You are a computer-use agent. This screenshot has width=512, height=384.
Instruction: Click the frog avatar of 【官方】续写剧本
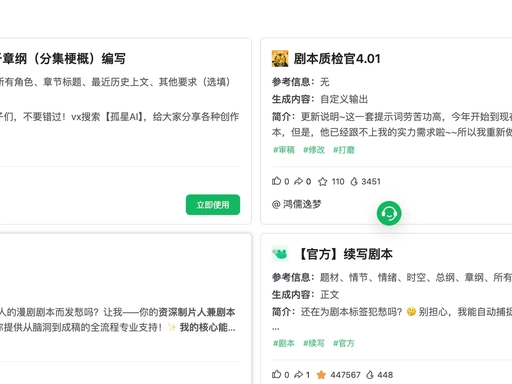click(x=280, y=254)
